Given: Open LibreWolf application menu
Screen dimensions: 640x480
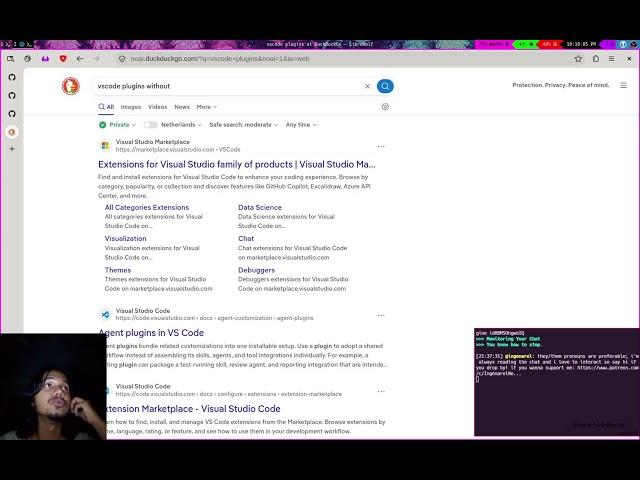Looking at the screenshot, I should pos(611,59).
